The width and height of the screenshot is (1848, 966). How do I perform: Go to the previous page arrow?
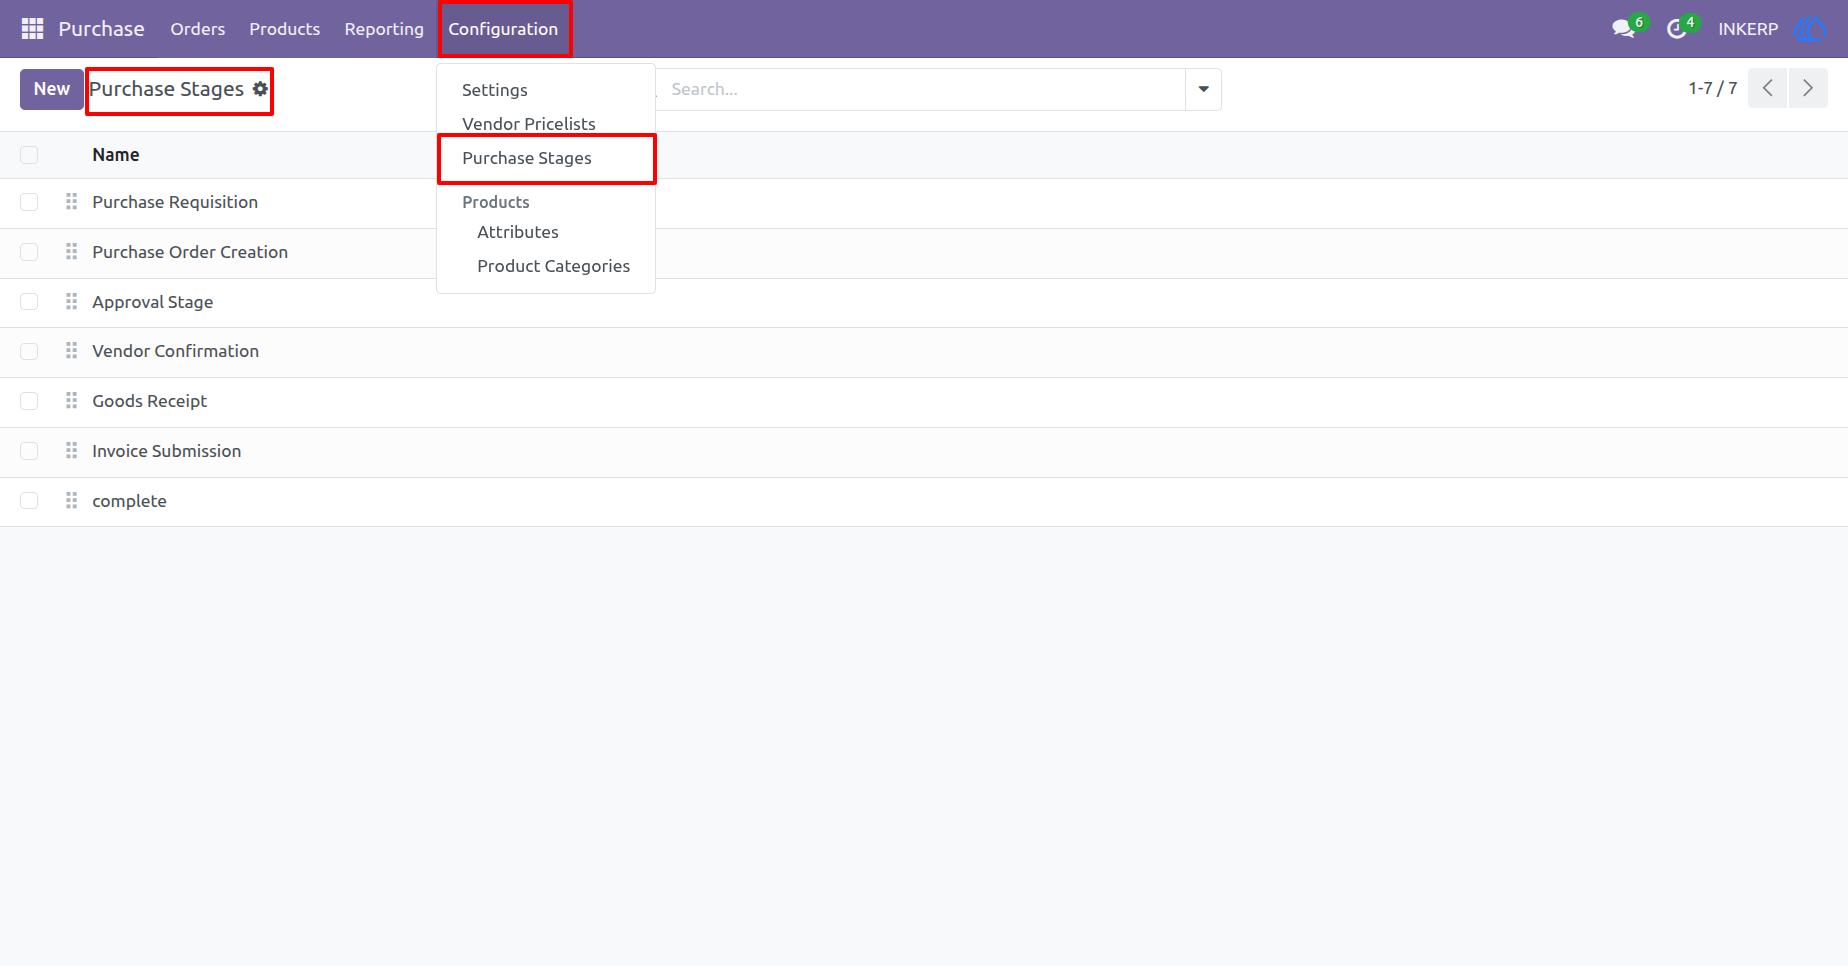1768,88
